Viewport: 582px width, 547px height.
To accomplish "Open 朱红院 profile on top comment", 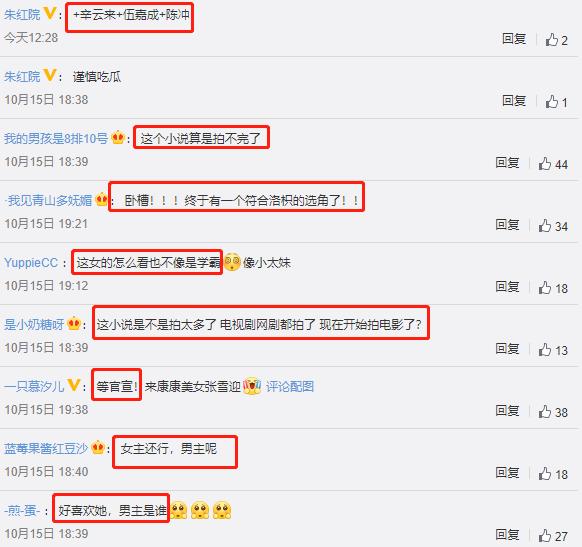I will [x=22, y=15].
